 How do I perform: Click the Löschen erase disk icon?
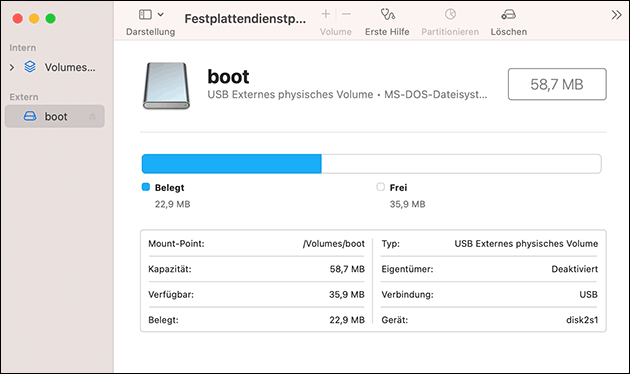tap(509, 15)
